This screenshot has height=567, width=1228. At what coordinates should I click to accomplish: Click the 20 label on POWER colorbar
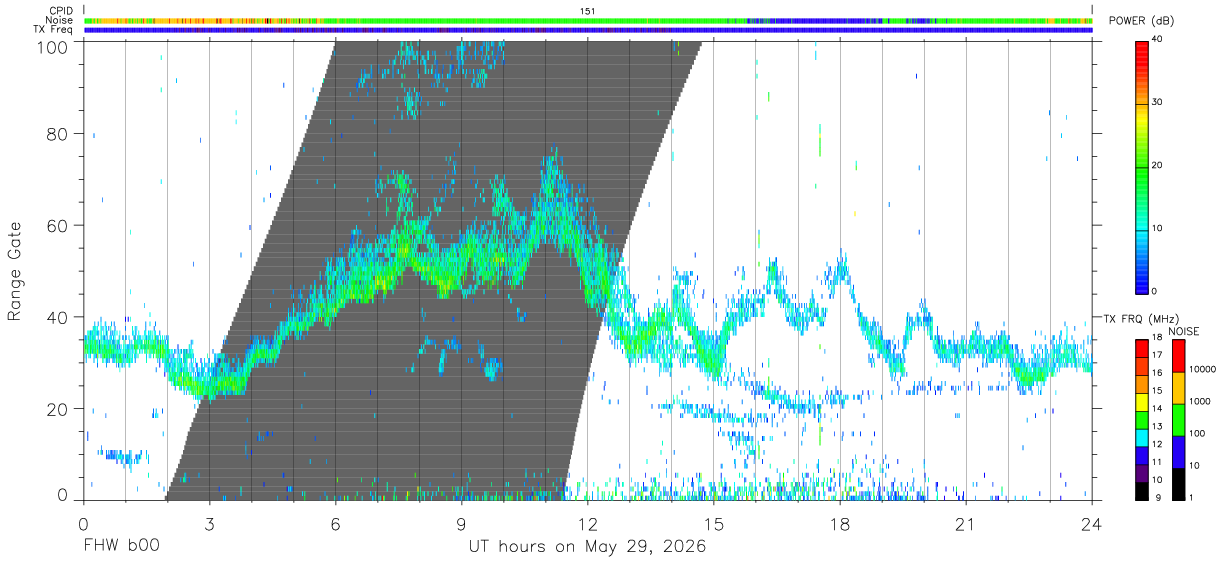click(x=1159, y=166)
